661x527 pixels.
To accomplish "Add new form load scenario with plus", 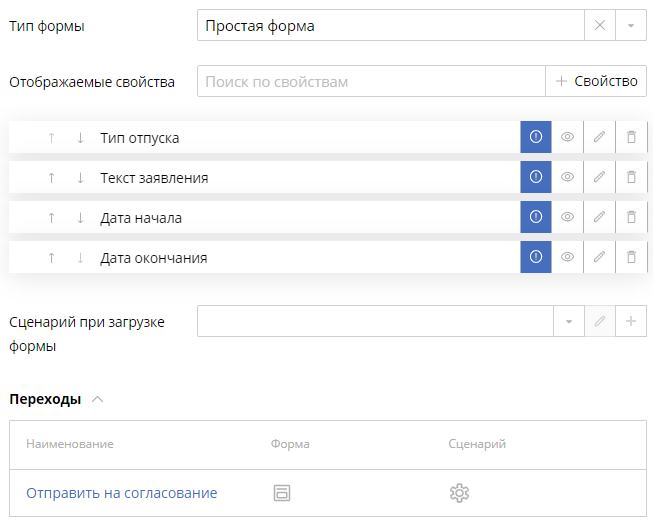I will 631,321.
